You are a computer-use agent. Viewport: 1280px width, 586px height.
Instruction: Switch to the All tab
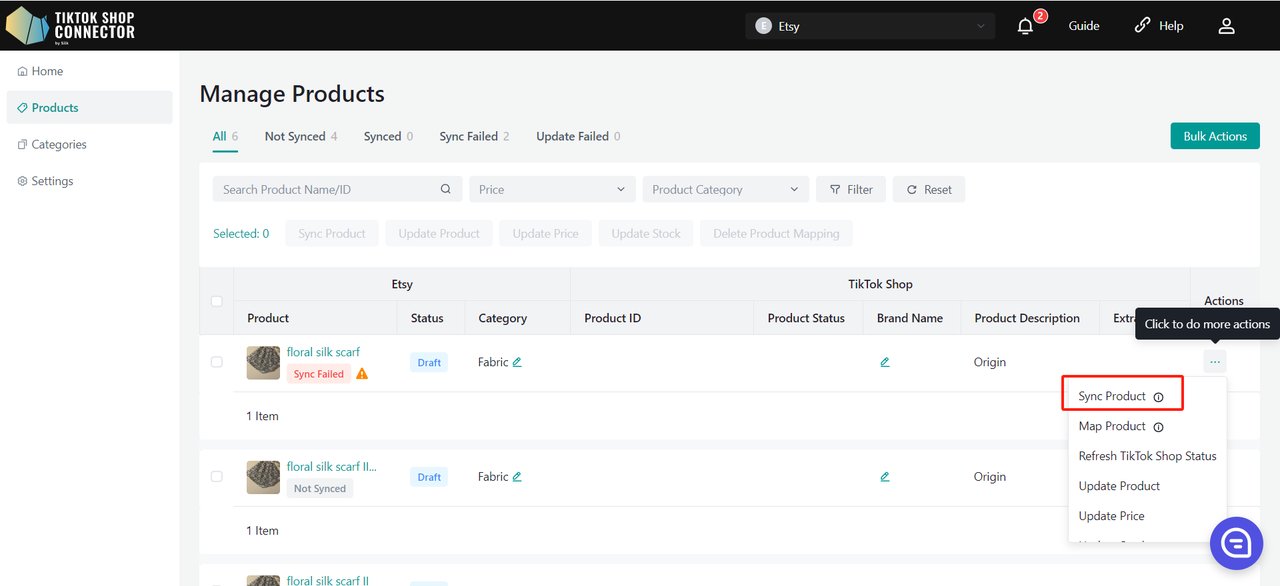point(225,137)
